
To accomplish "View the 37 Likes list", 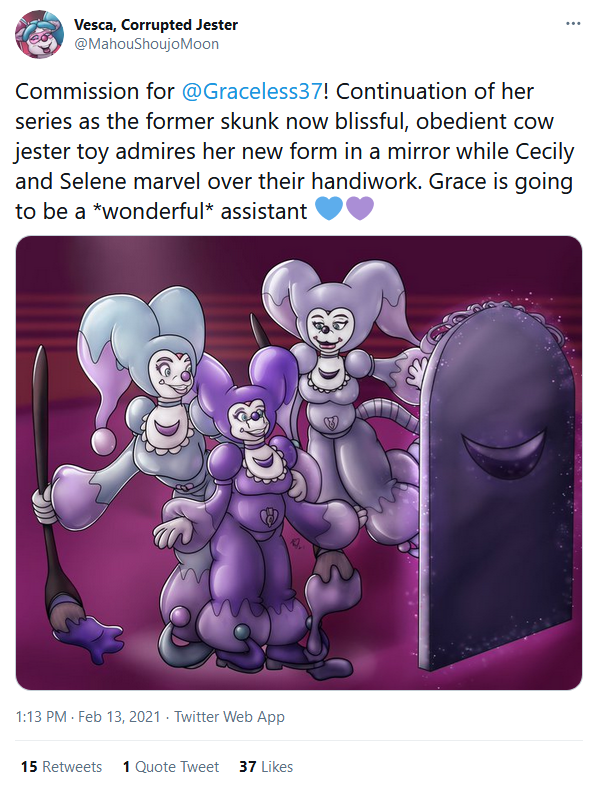I will tap(266, 766).
